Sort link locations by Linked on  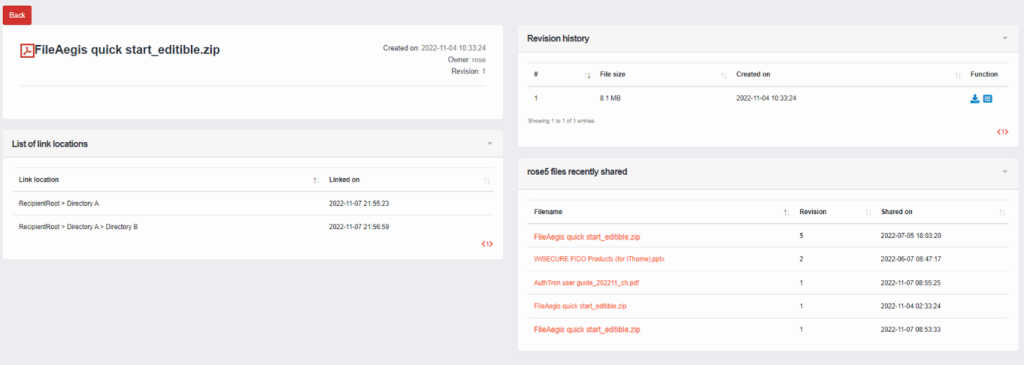[x=487, y=180]
